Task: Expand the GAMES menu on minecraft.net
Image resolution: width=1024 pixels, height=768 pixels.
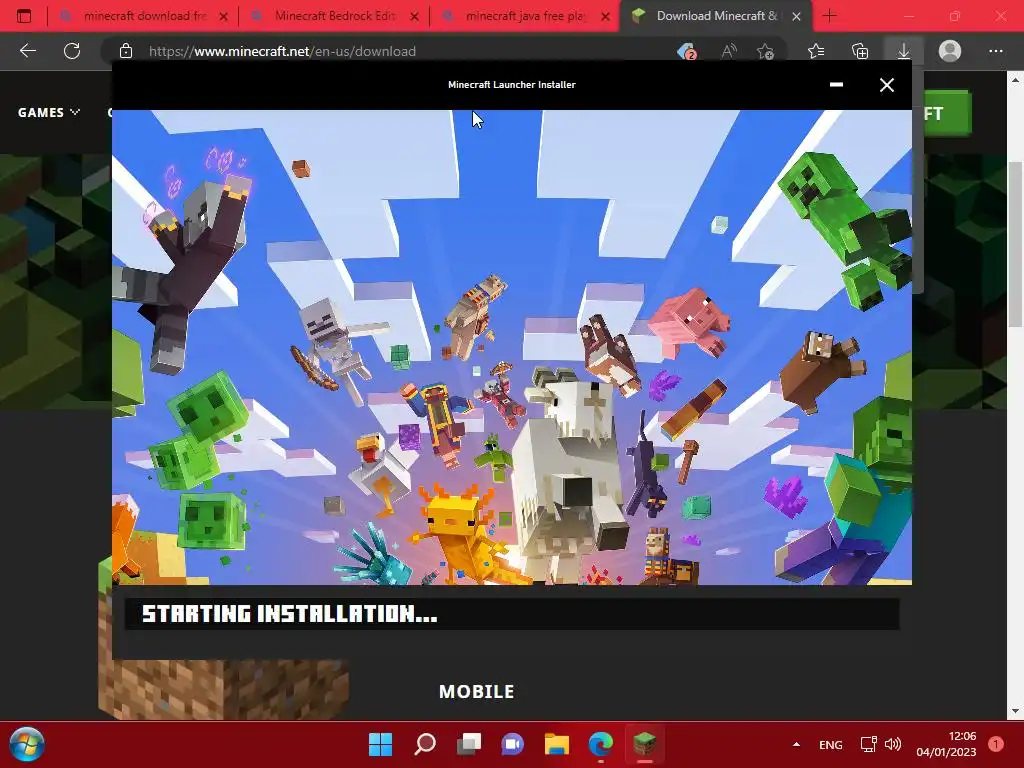Action: [49, 112]
